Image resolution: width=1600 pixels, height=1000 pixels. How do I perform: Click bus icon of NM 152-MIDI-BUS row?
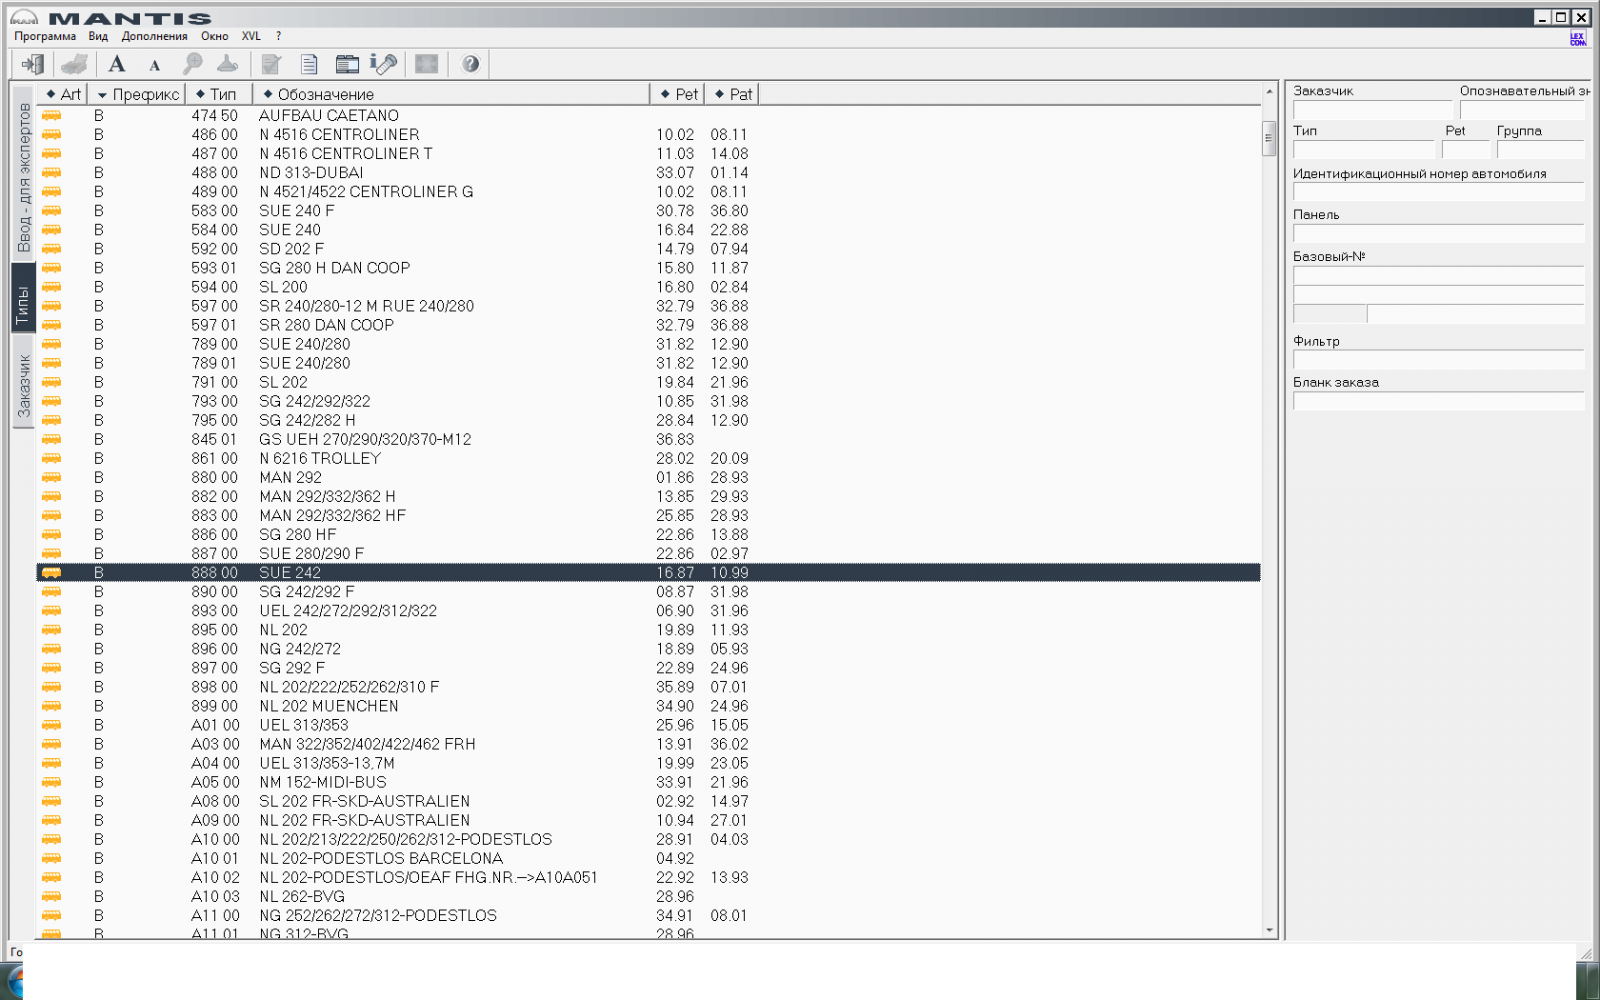coord(52,783)
